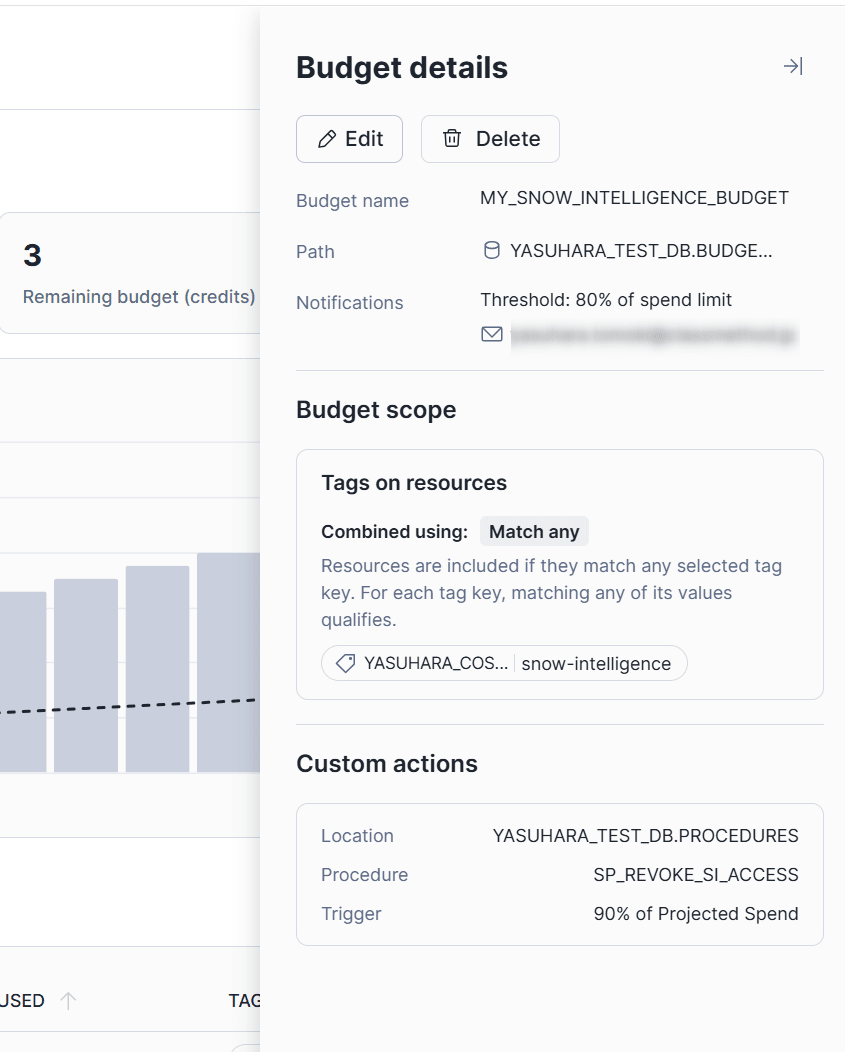This screenshot has width=845, height=1052.
Task: Click the tallest bar in the spend chart
Action: point(228,662)
